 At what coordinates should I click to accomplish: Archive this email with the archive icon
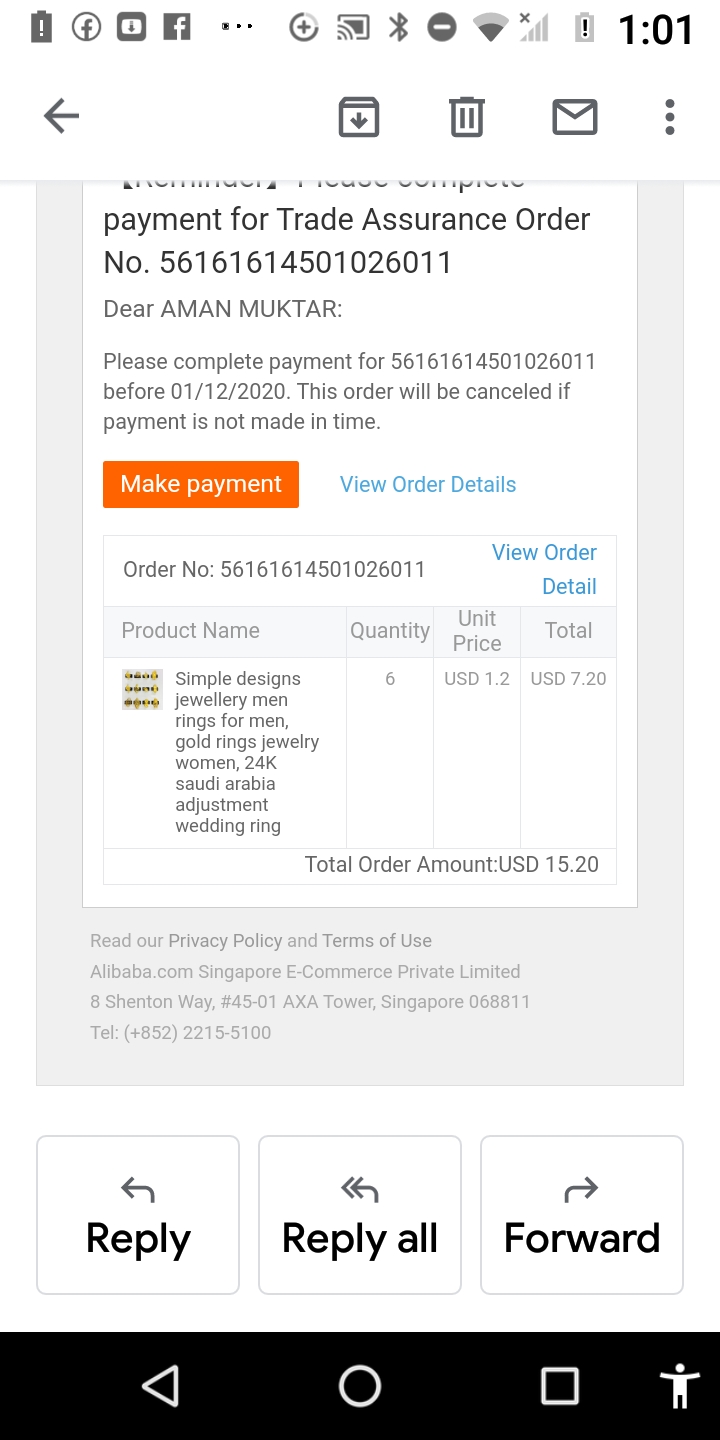click(x=359, y=117)
